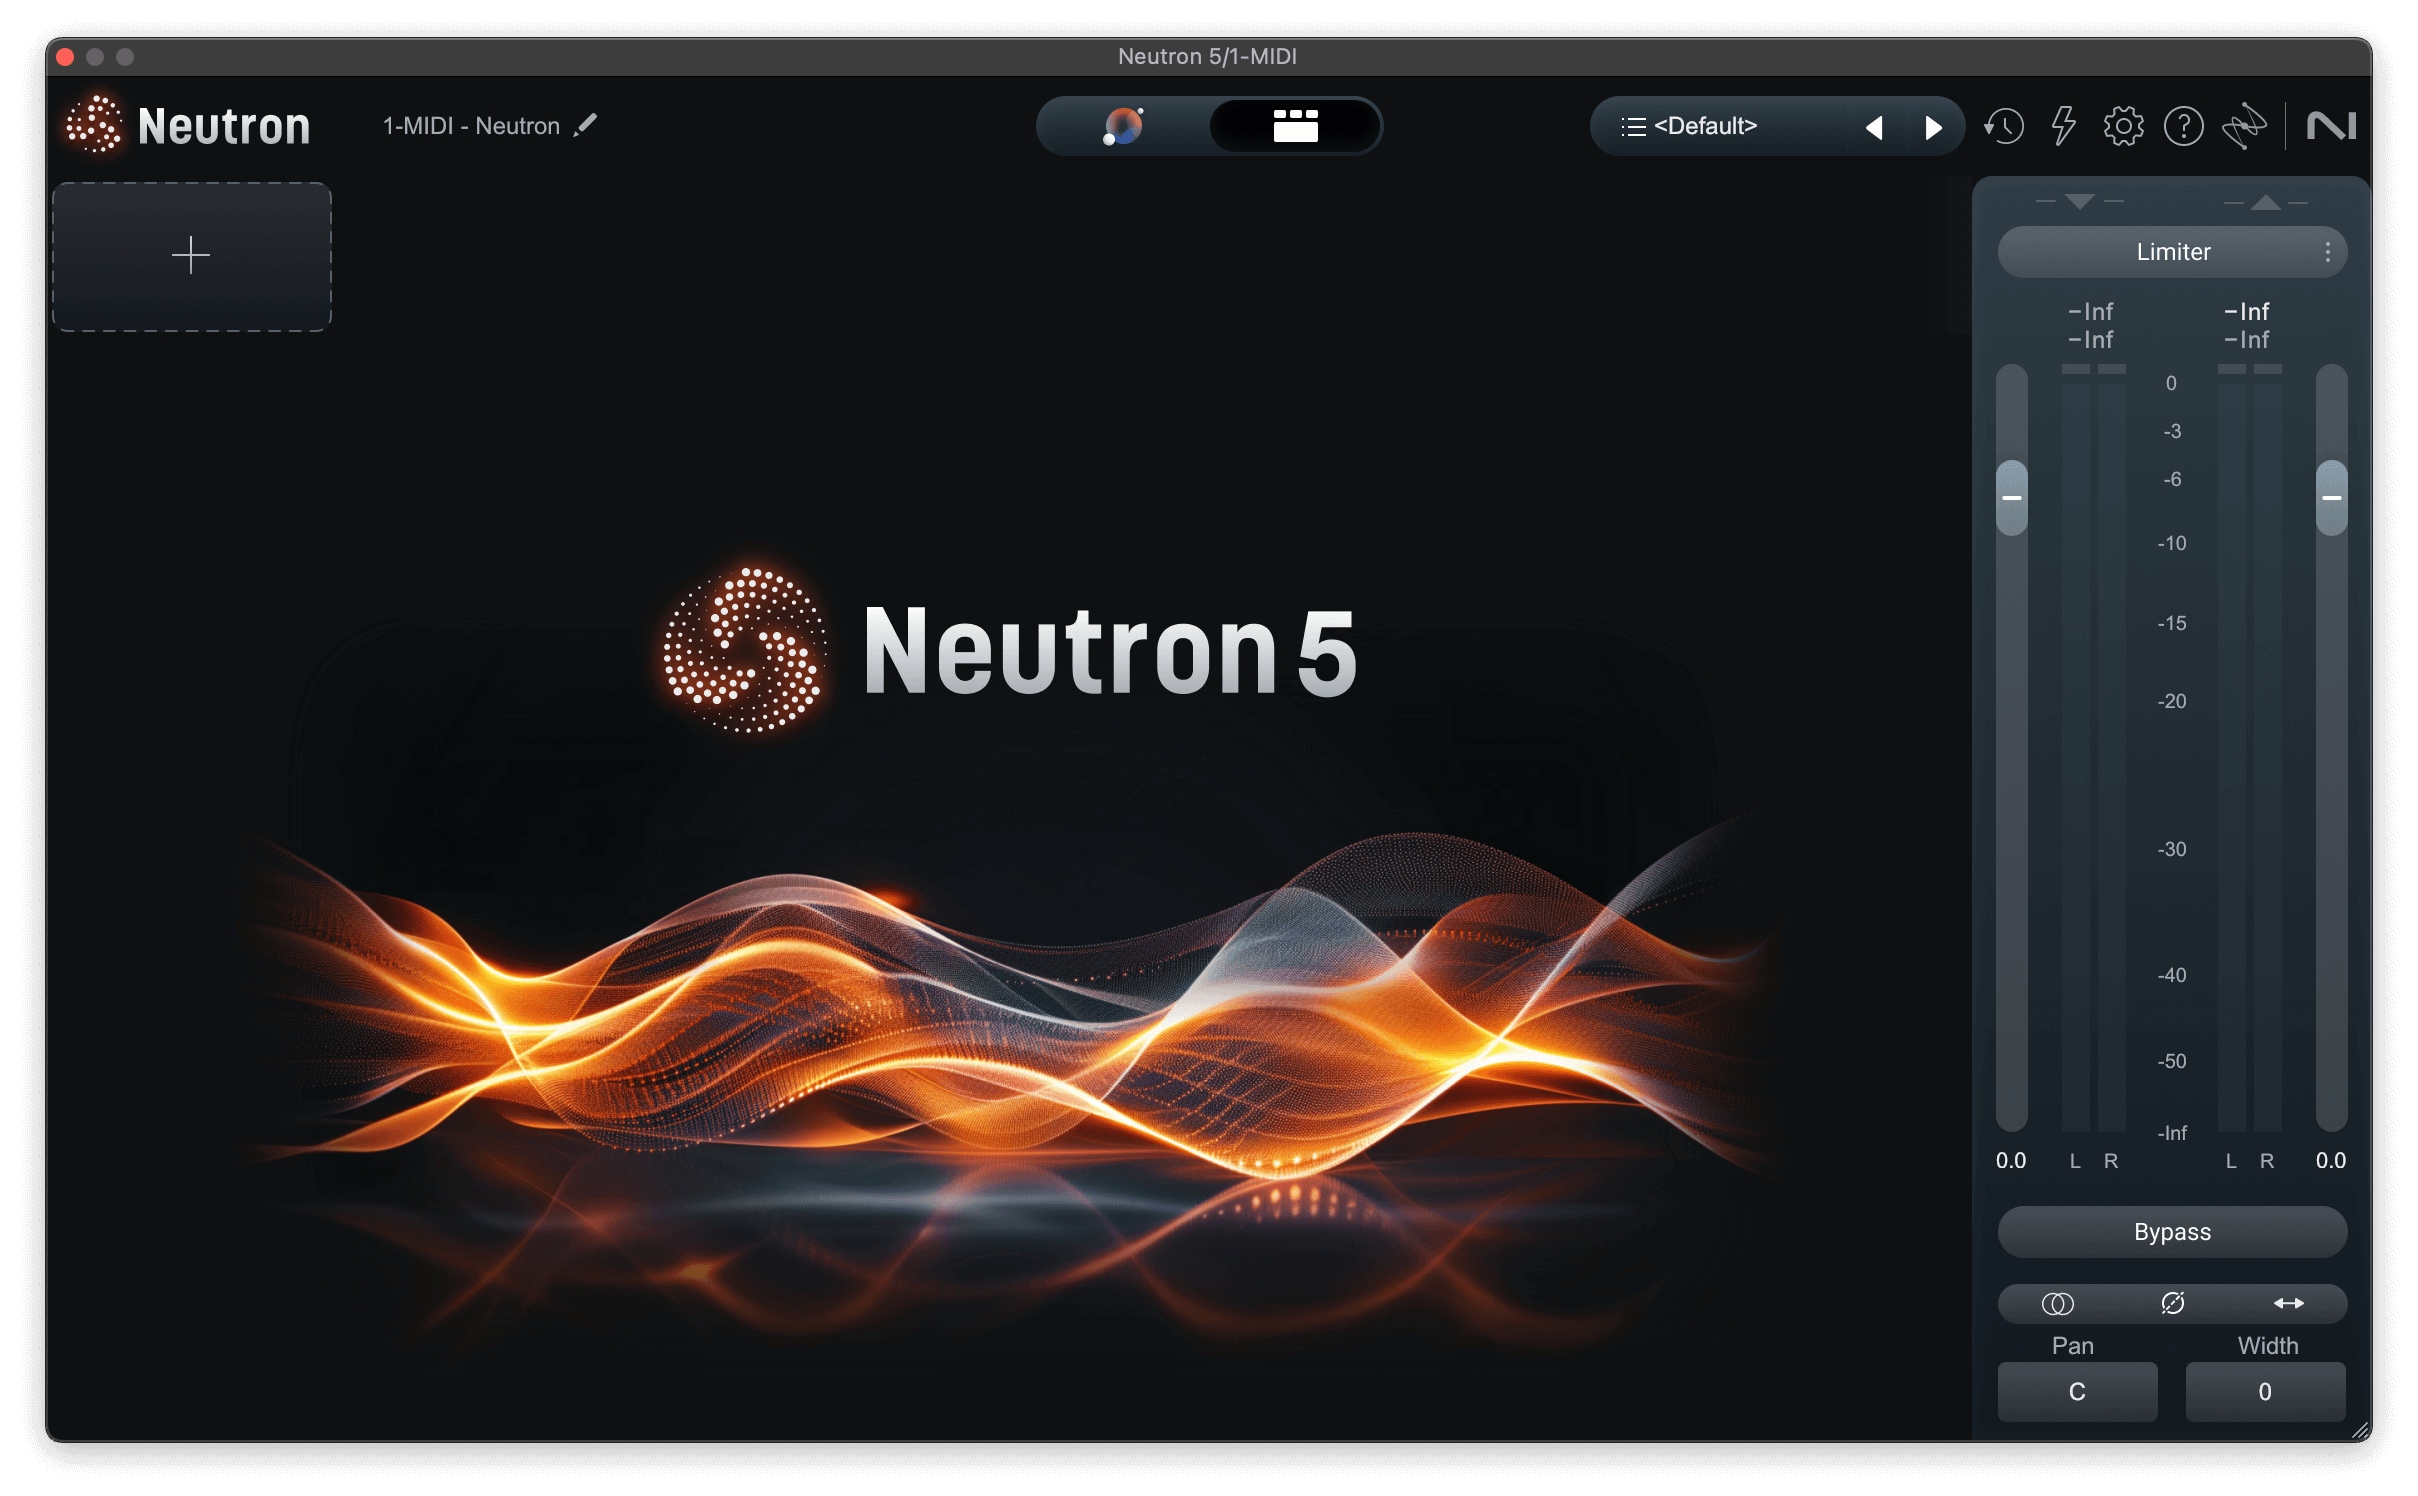Switch to the Assistant view tab
This screenshot has height=1496, width=2418.
(1123, 126)
